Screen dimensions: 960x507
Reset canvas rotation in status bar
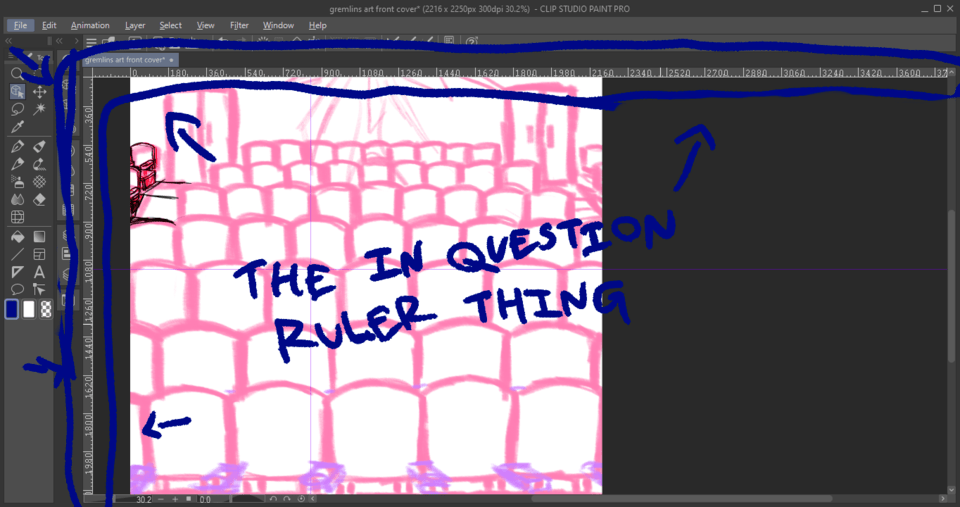[x=301, y=500]
